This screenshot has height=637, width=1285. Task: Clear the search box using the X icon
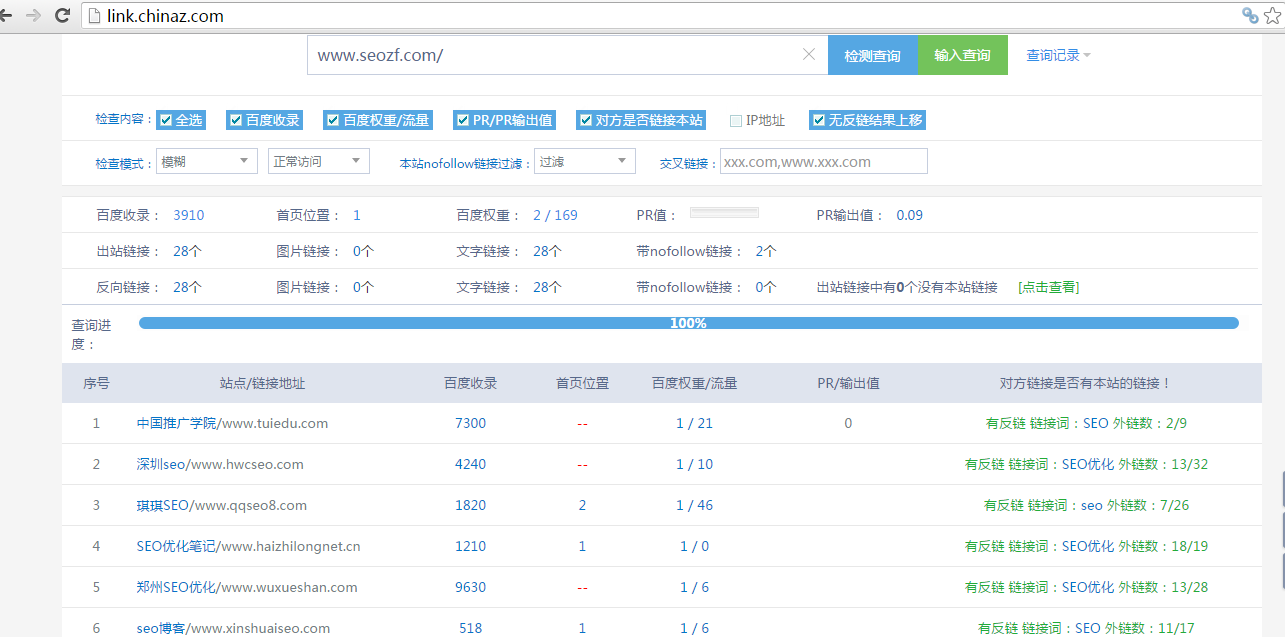[x=808, y=55]
